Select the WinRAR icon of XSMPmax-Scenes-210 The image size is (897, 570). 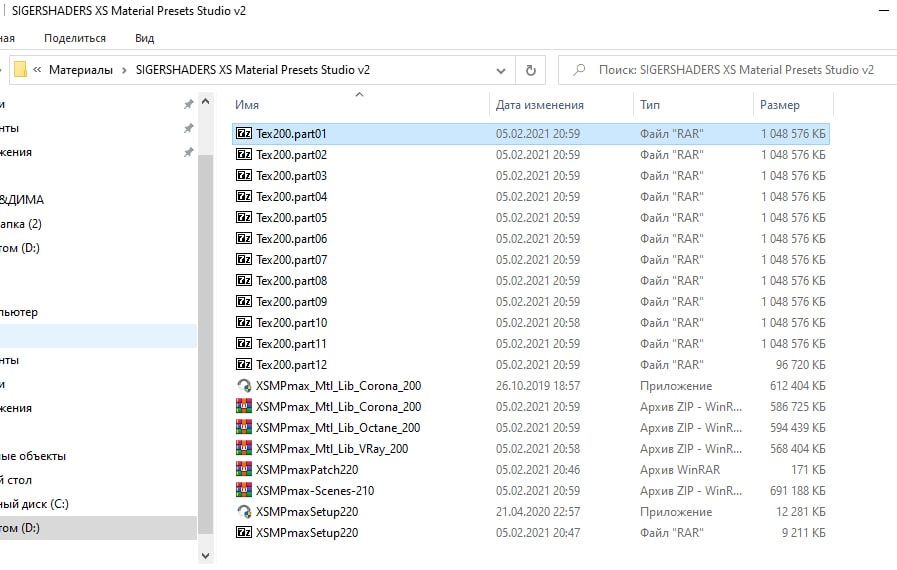(244, 490)
